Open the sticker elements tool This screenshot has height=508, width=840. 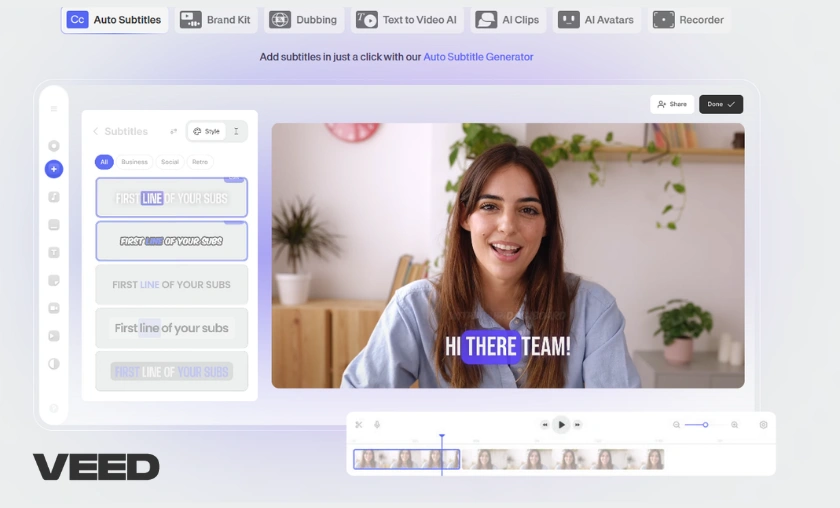pyautogui.click(x=54, y=280)
